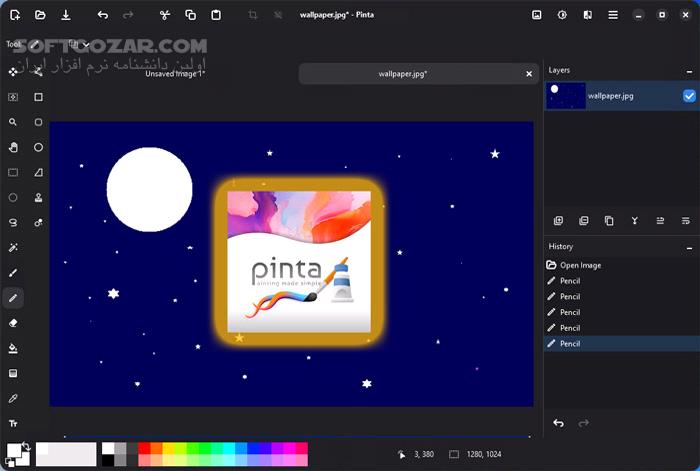Pick black from the color palette

point(108,460)
